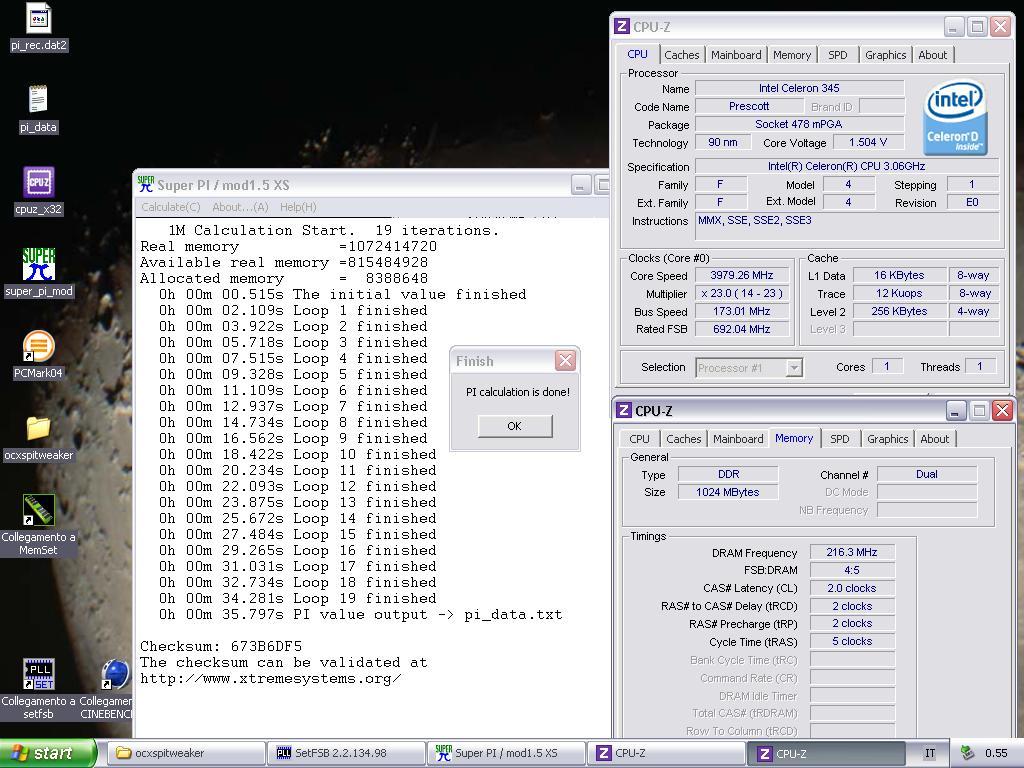Minimize the lower CPU-Z window
The image size is (1024, 768).
click(x=956, y=410)
